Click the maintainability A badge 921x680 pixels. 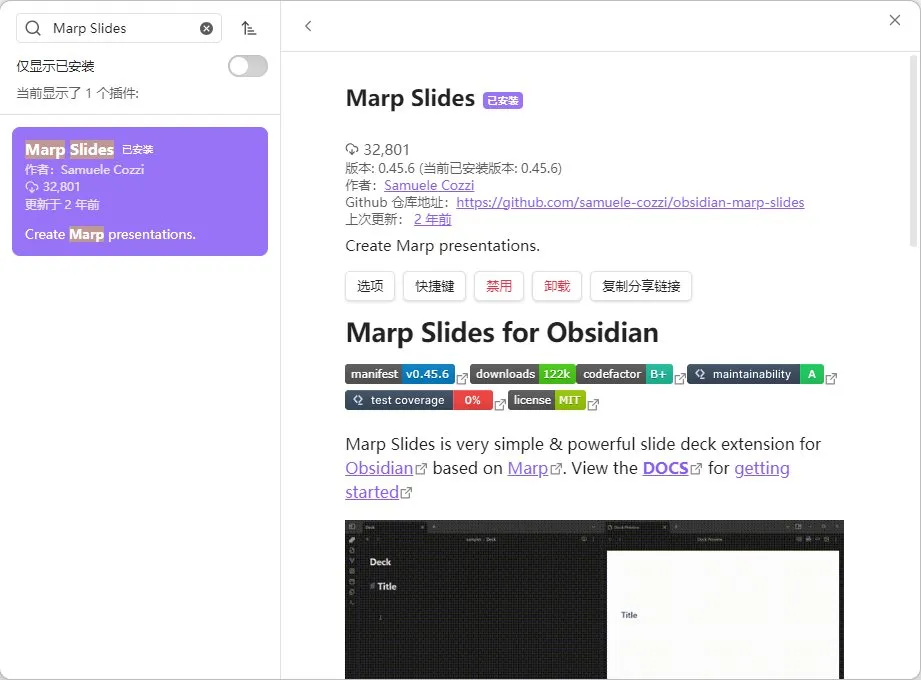756,374
